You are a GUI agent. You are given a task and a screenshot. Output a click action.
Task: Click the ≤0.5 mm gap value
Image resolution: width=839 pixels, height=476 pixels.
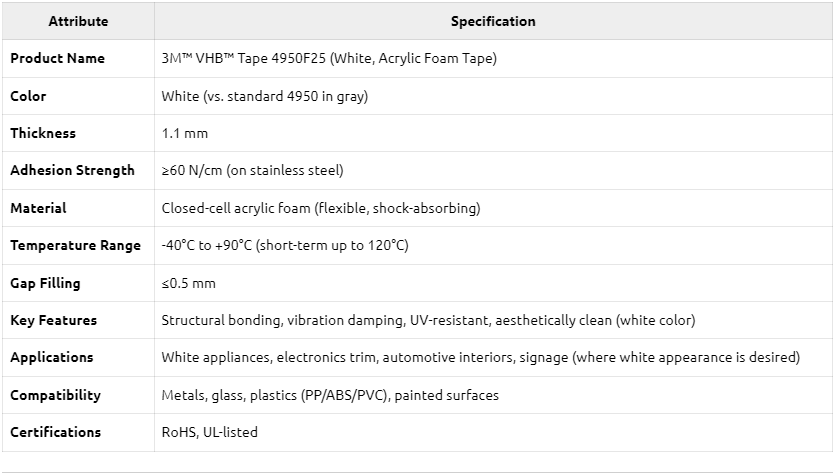coord(188,283)
